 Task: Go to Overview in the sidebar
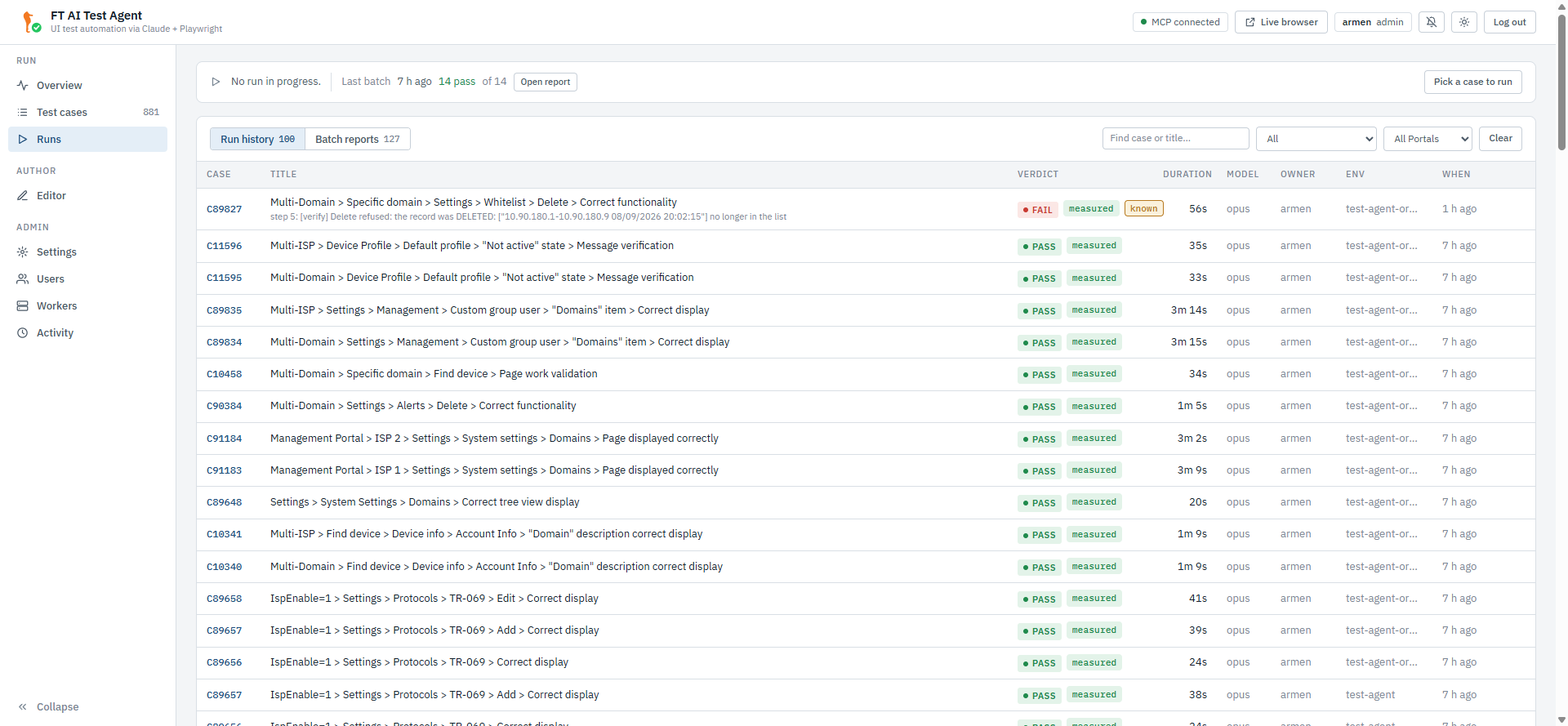88,86
